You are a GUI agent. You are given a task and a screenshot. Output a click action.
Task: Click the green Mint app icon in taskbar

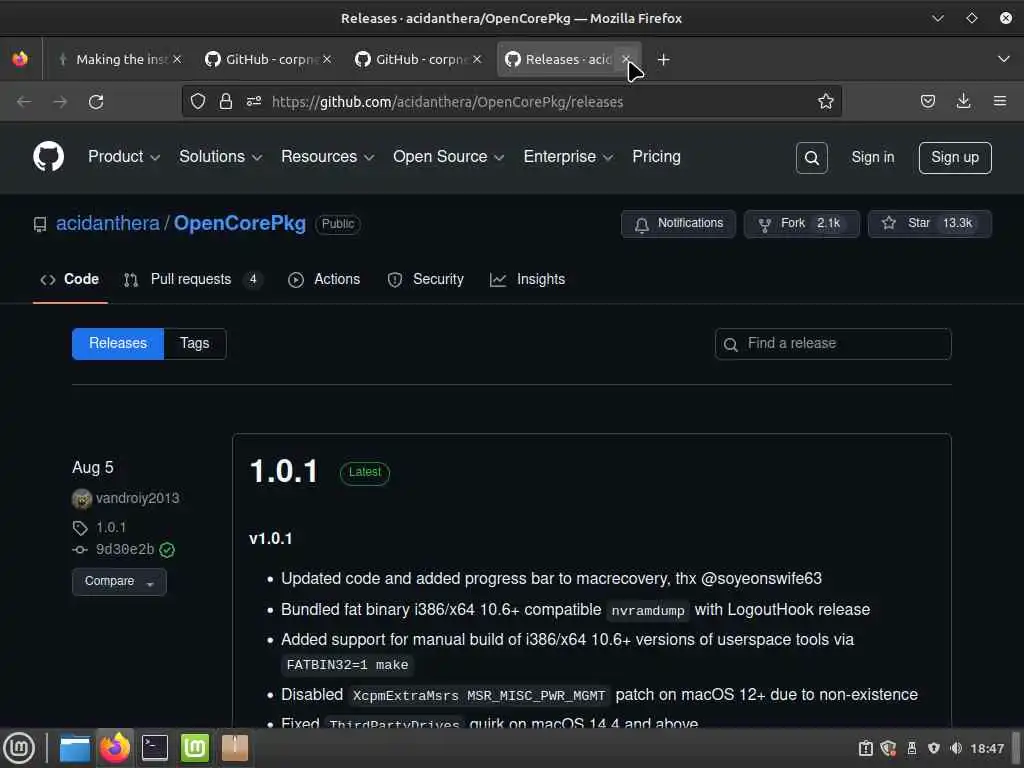pos(195,748)
